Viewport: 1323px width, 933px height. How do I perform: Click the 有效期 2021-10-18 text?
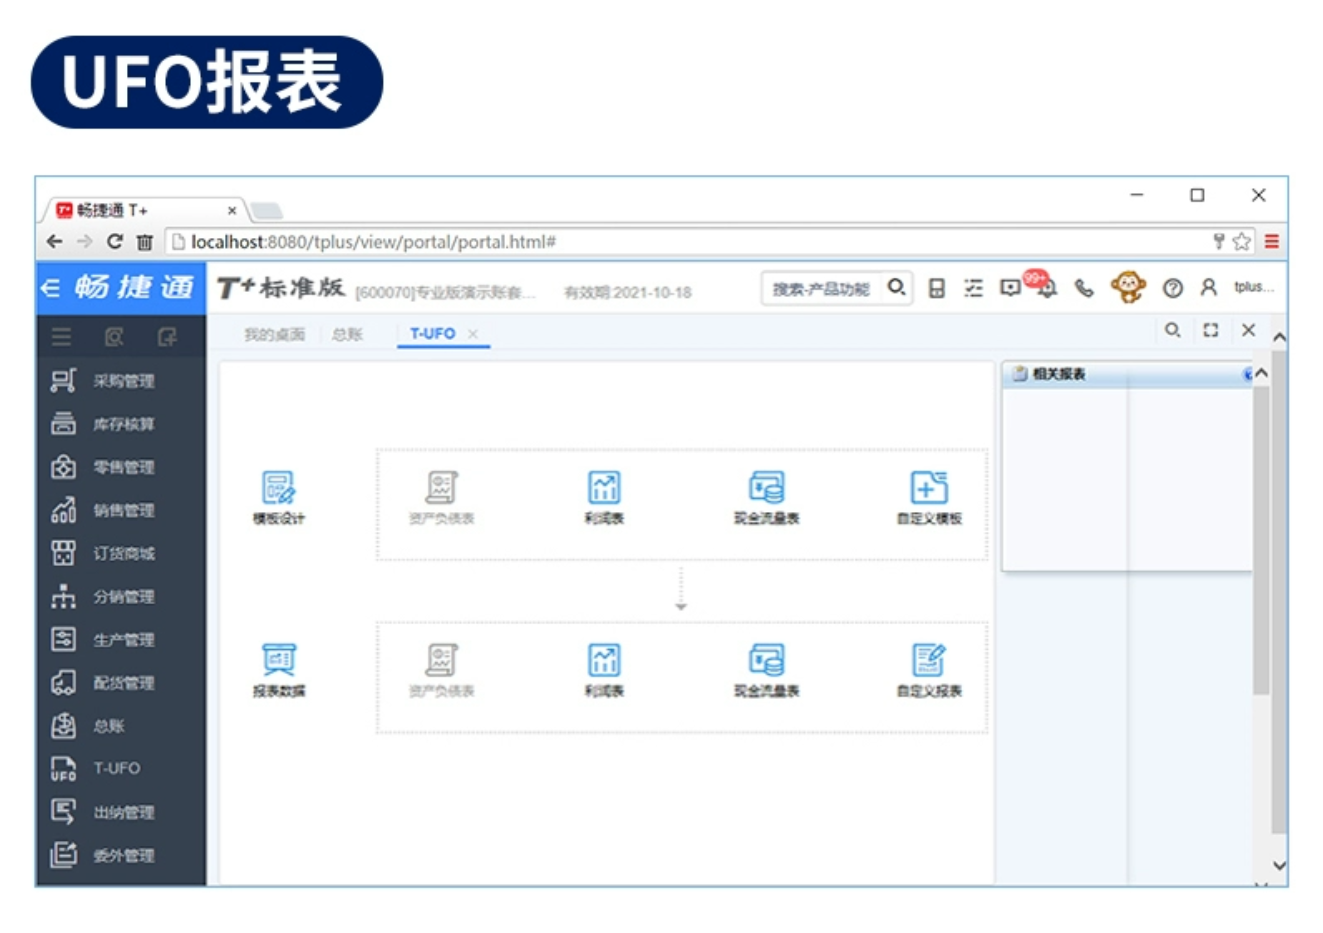(628, 293)
